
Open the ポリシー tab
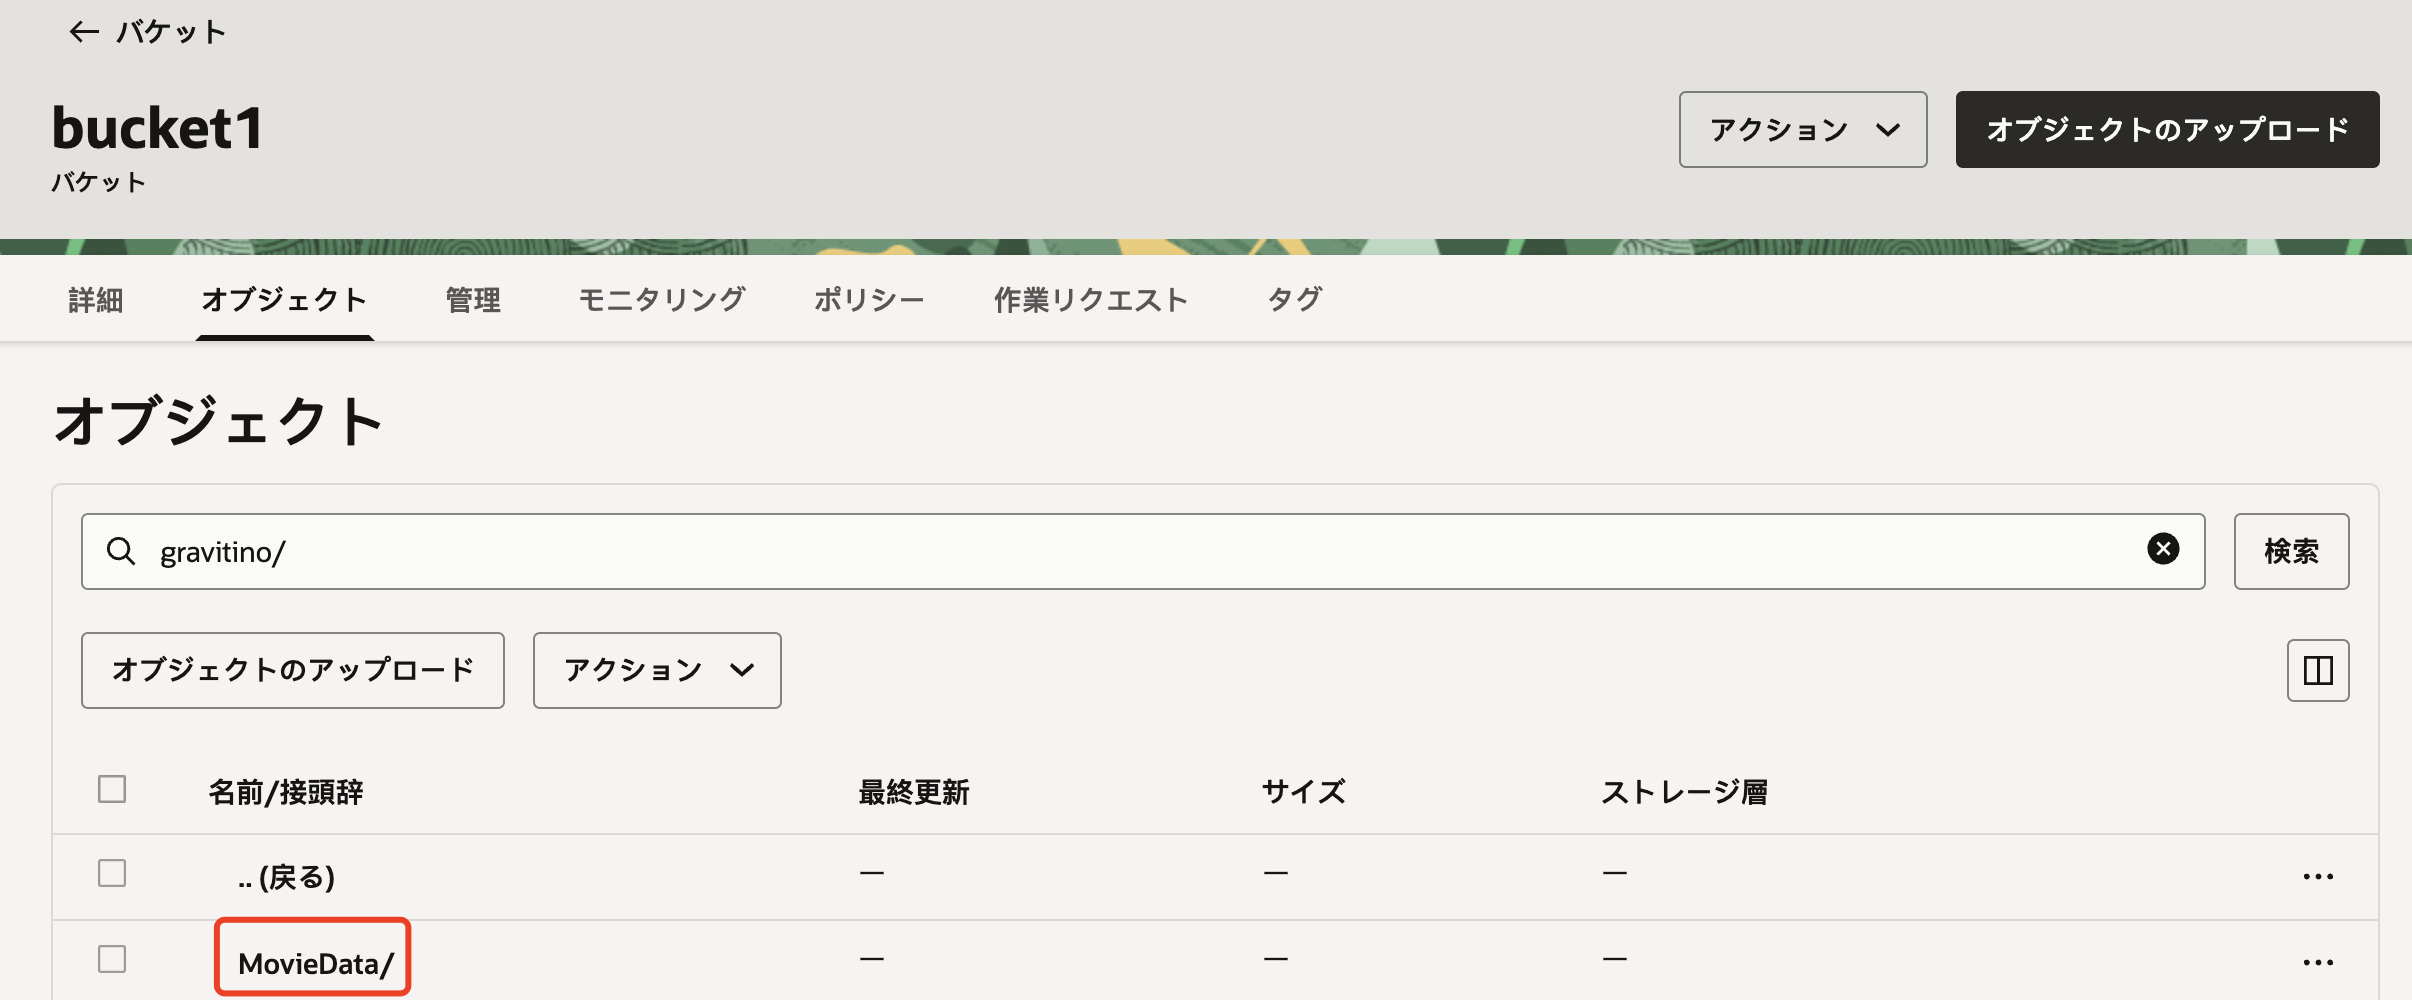(x=869, y=299)
